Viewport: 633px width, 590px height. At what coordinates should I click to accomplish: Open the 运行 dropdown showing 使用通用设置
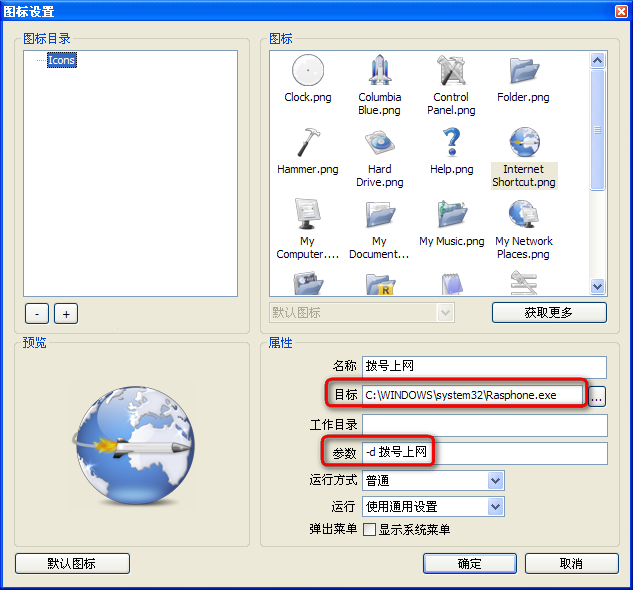coord(433,506)
